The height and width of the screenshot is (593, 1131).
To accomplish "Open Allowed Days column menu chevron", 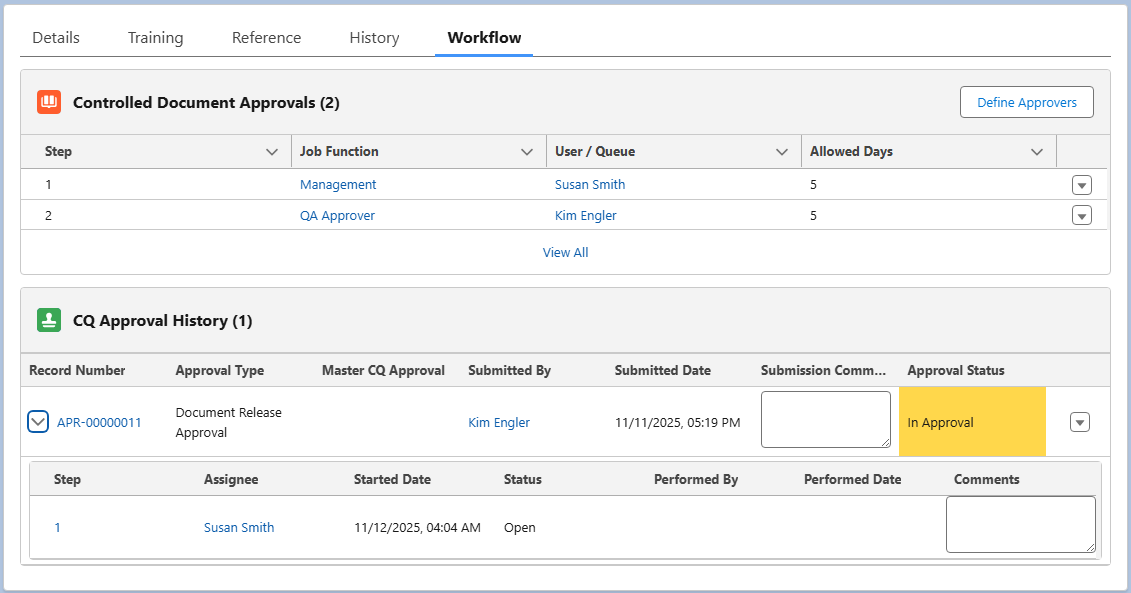I will coord(1037,152).
